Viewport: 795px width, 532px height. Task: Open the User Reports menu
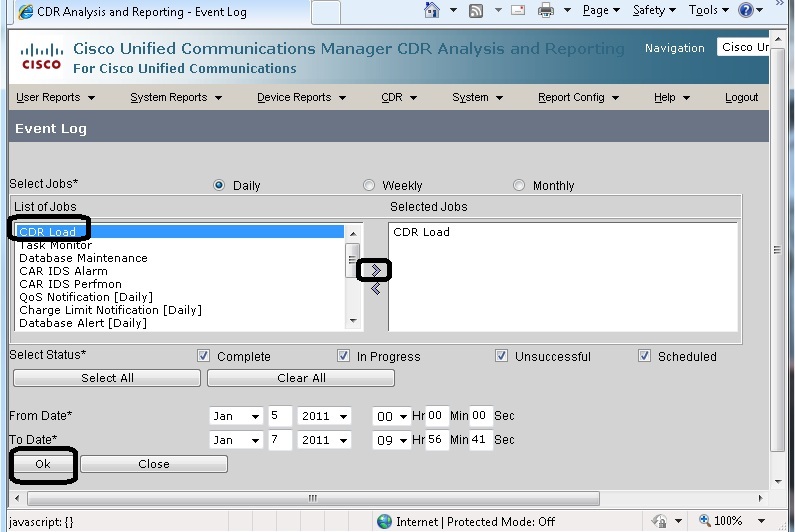click(55, 97)
